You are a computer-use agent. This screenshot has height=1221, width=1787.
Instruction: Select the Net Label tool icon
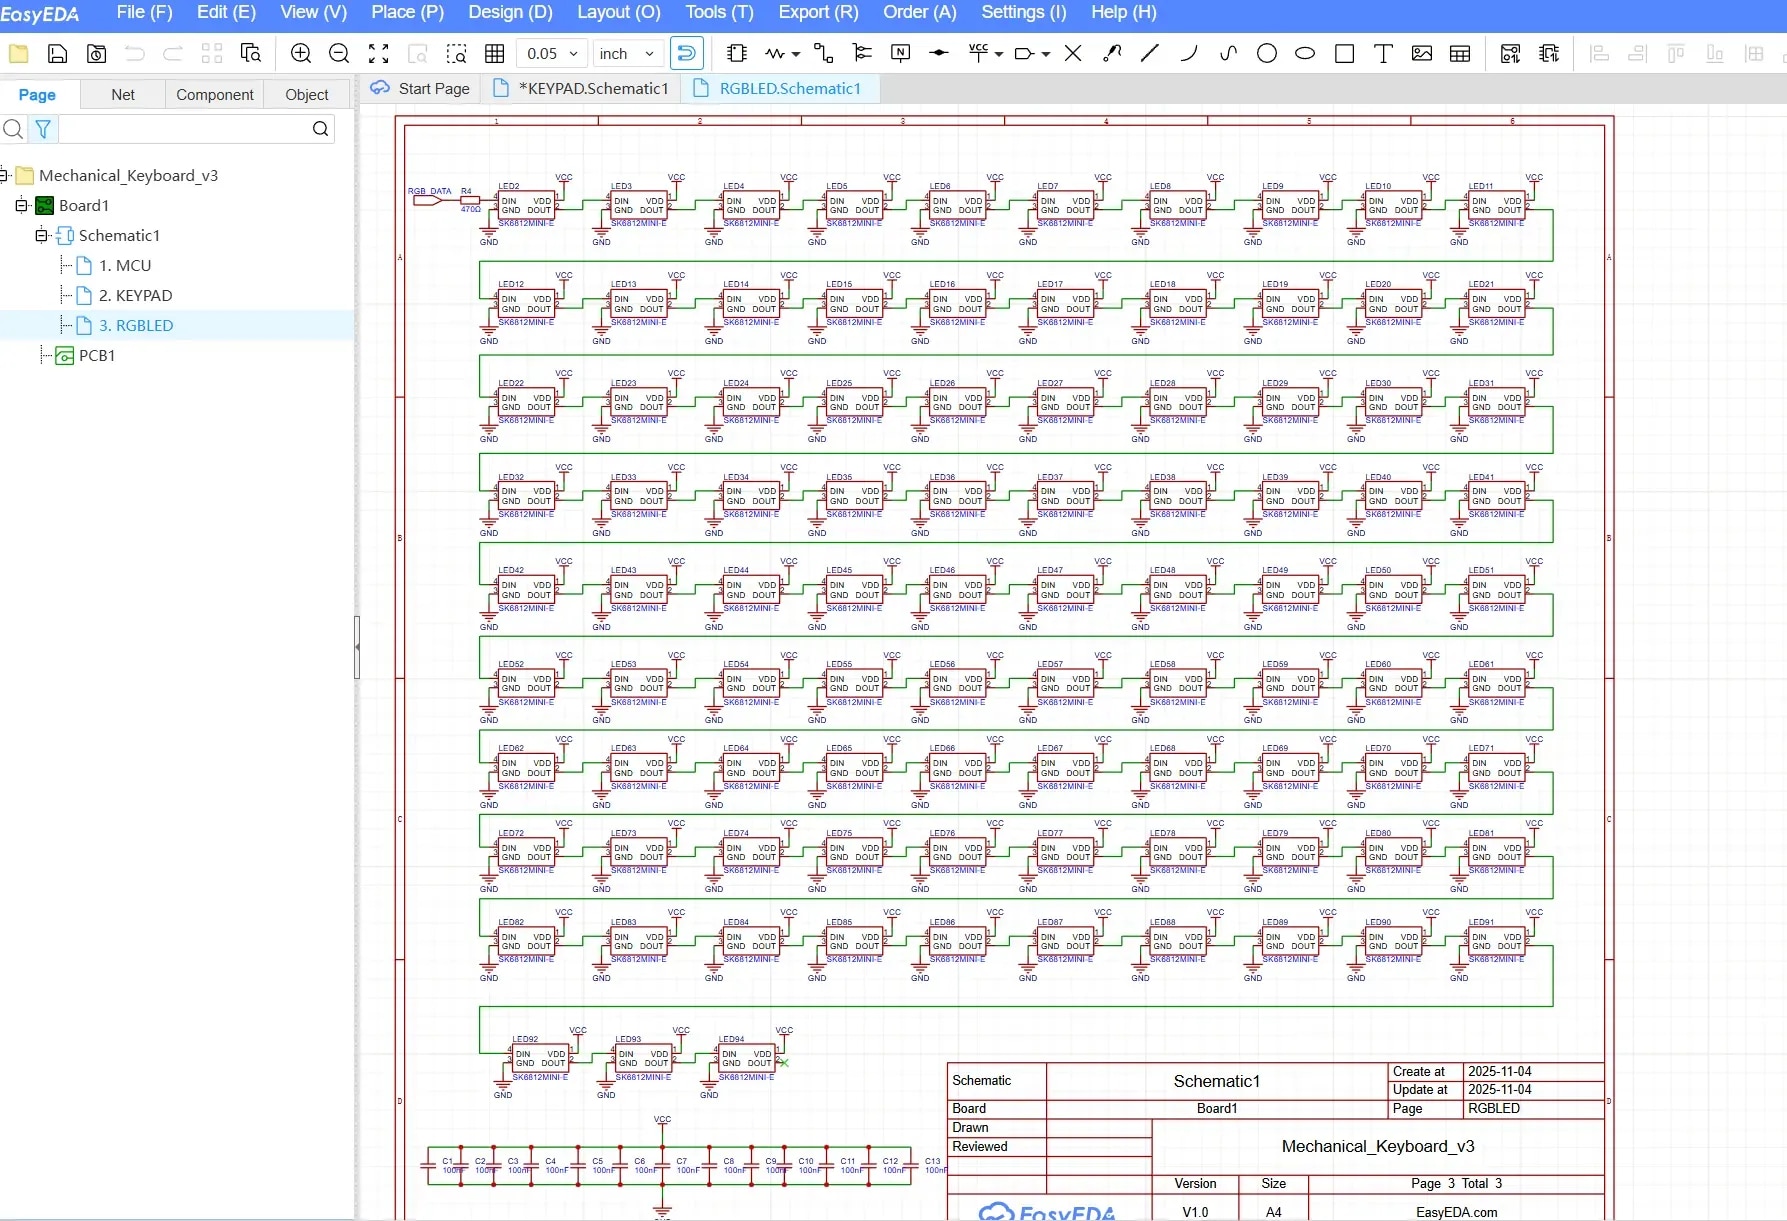pyautogui.click(x=900, y=54)
